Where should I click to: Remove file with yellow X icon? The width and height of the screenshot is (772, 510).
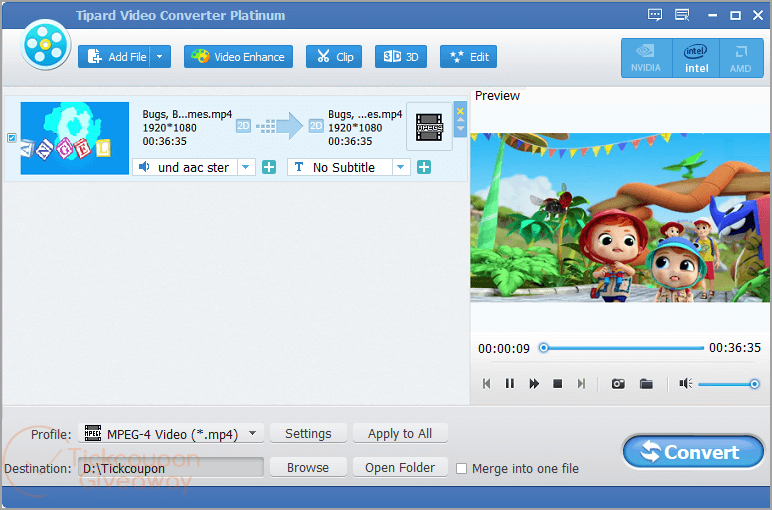(460, 111)
